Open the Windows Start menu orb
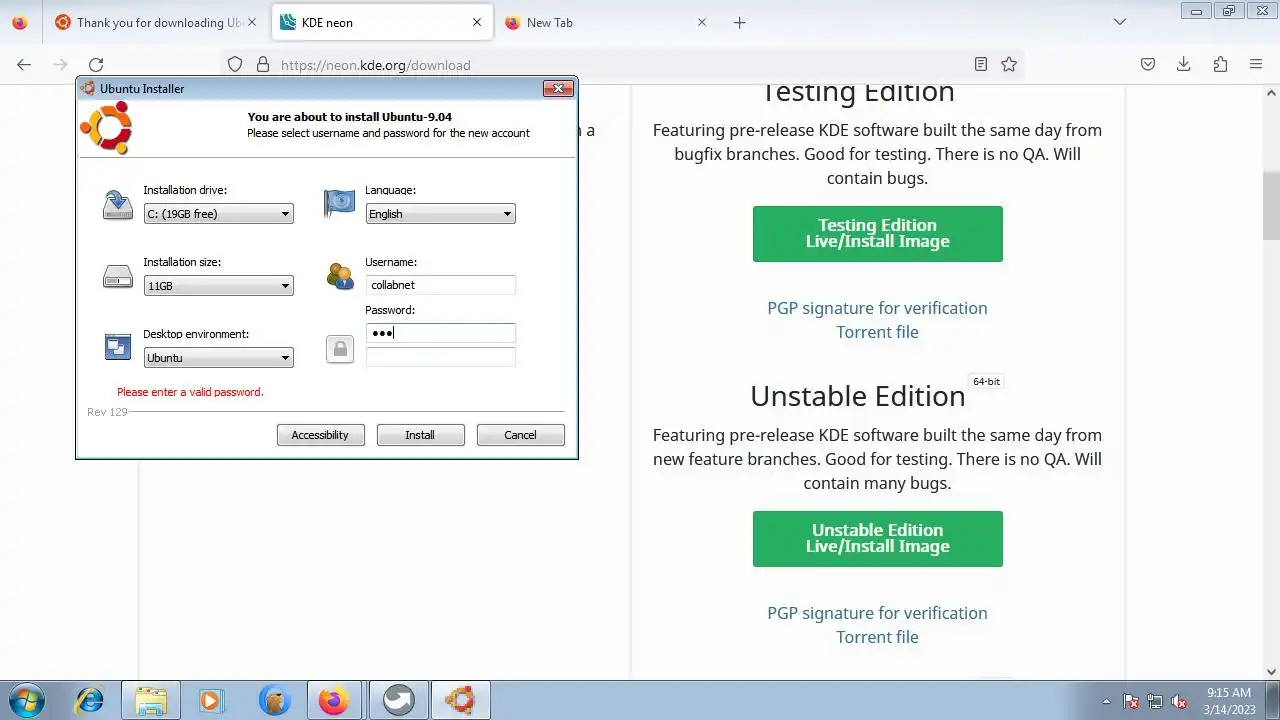This screenshot has height=720, width=1280. [x=27, y=700]
